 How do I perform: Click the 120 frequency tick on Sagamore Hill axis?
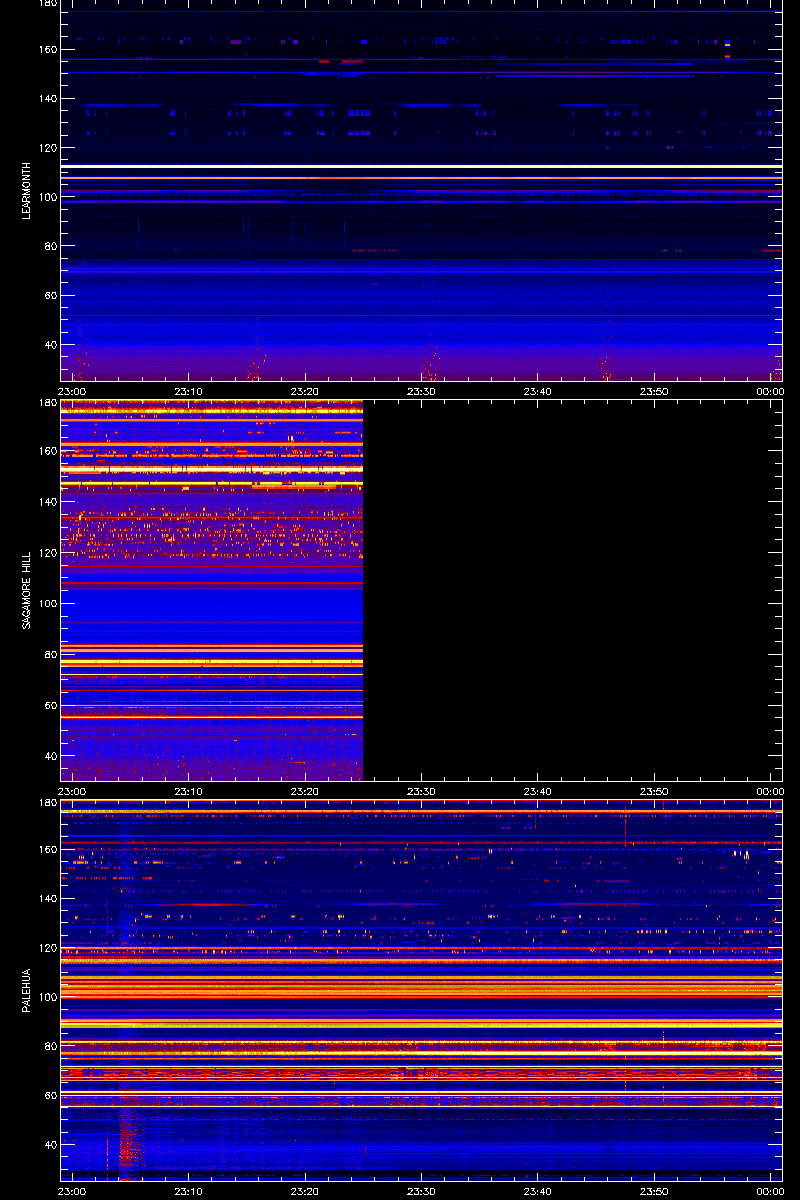tap(48, 552)
